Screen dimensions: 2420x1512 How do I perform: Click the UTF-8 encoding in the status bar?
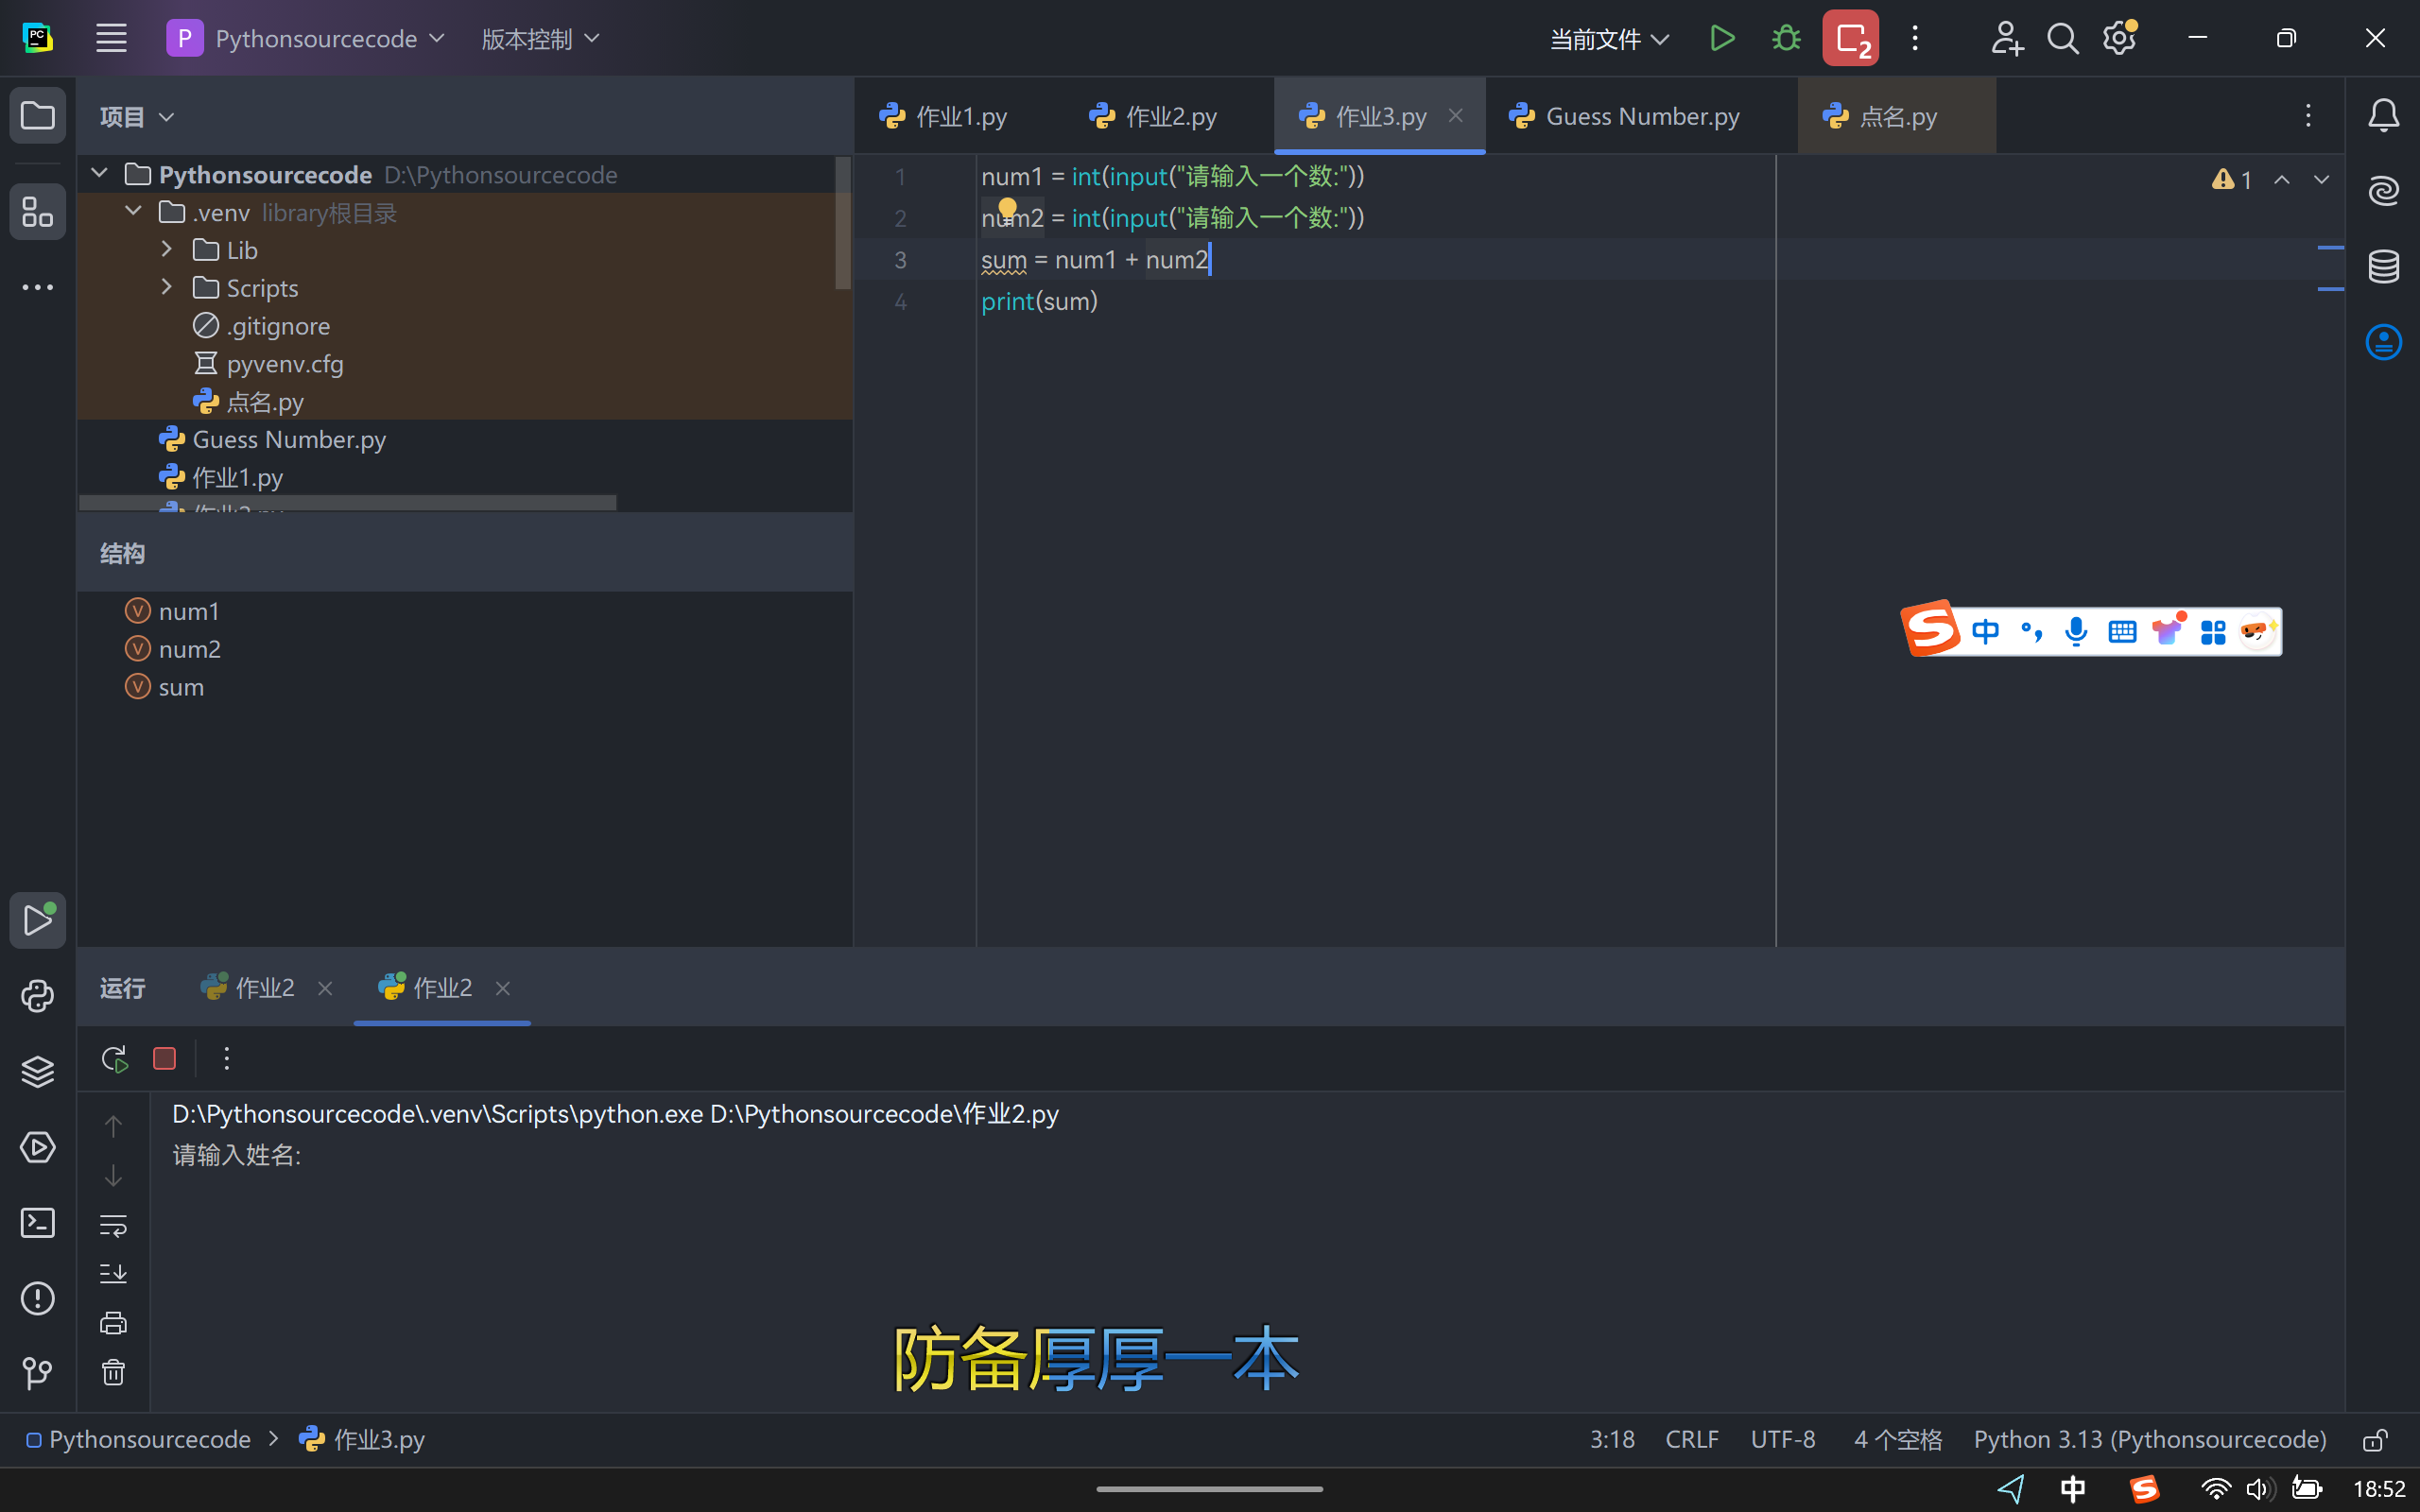tap(1782, 1440)
